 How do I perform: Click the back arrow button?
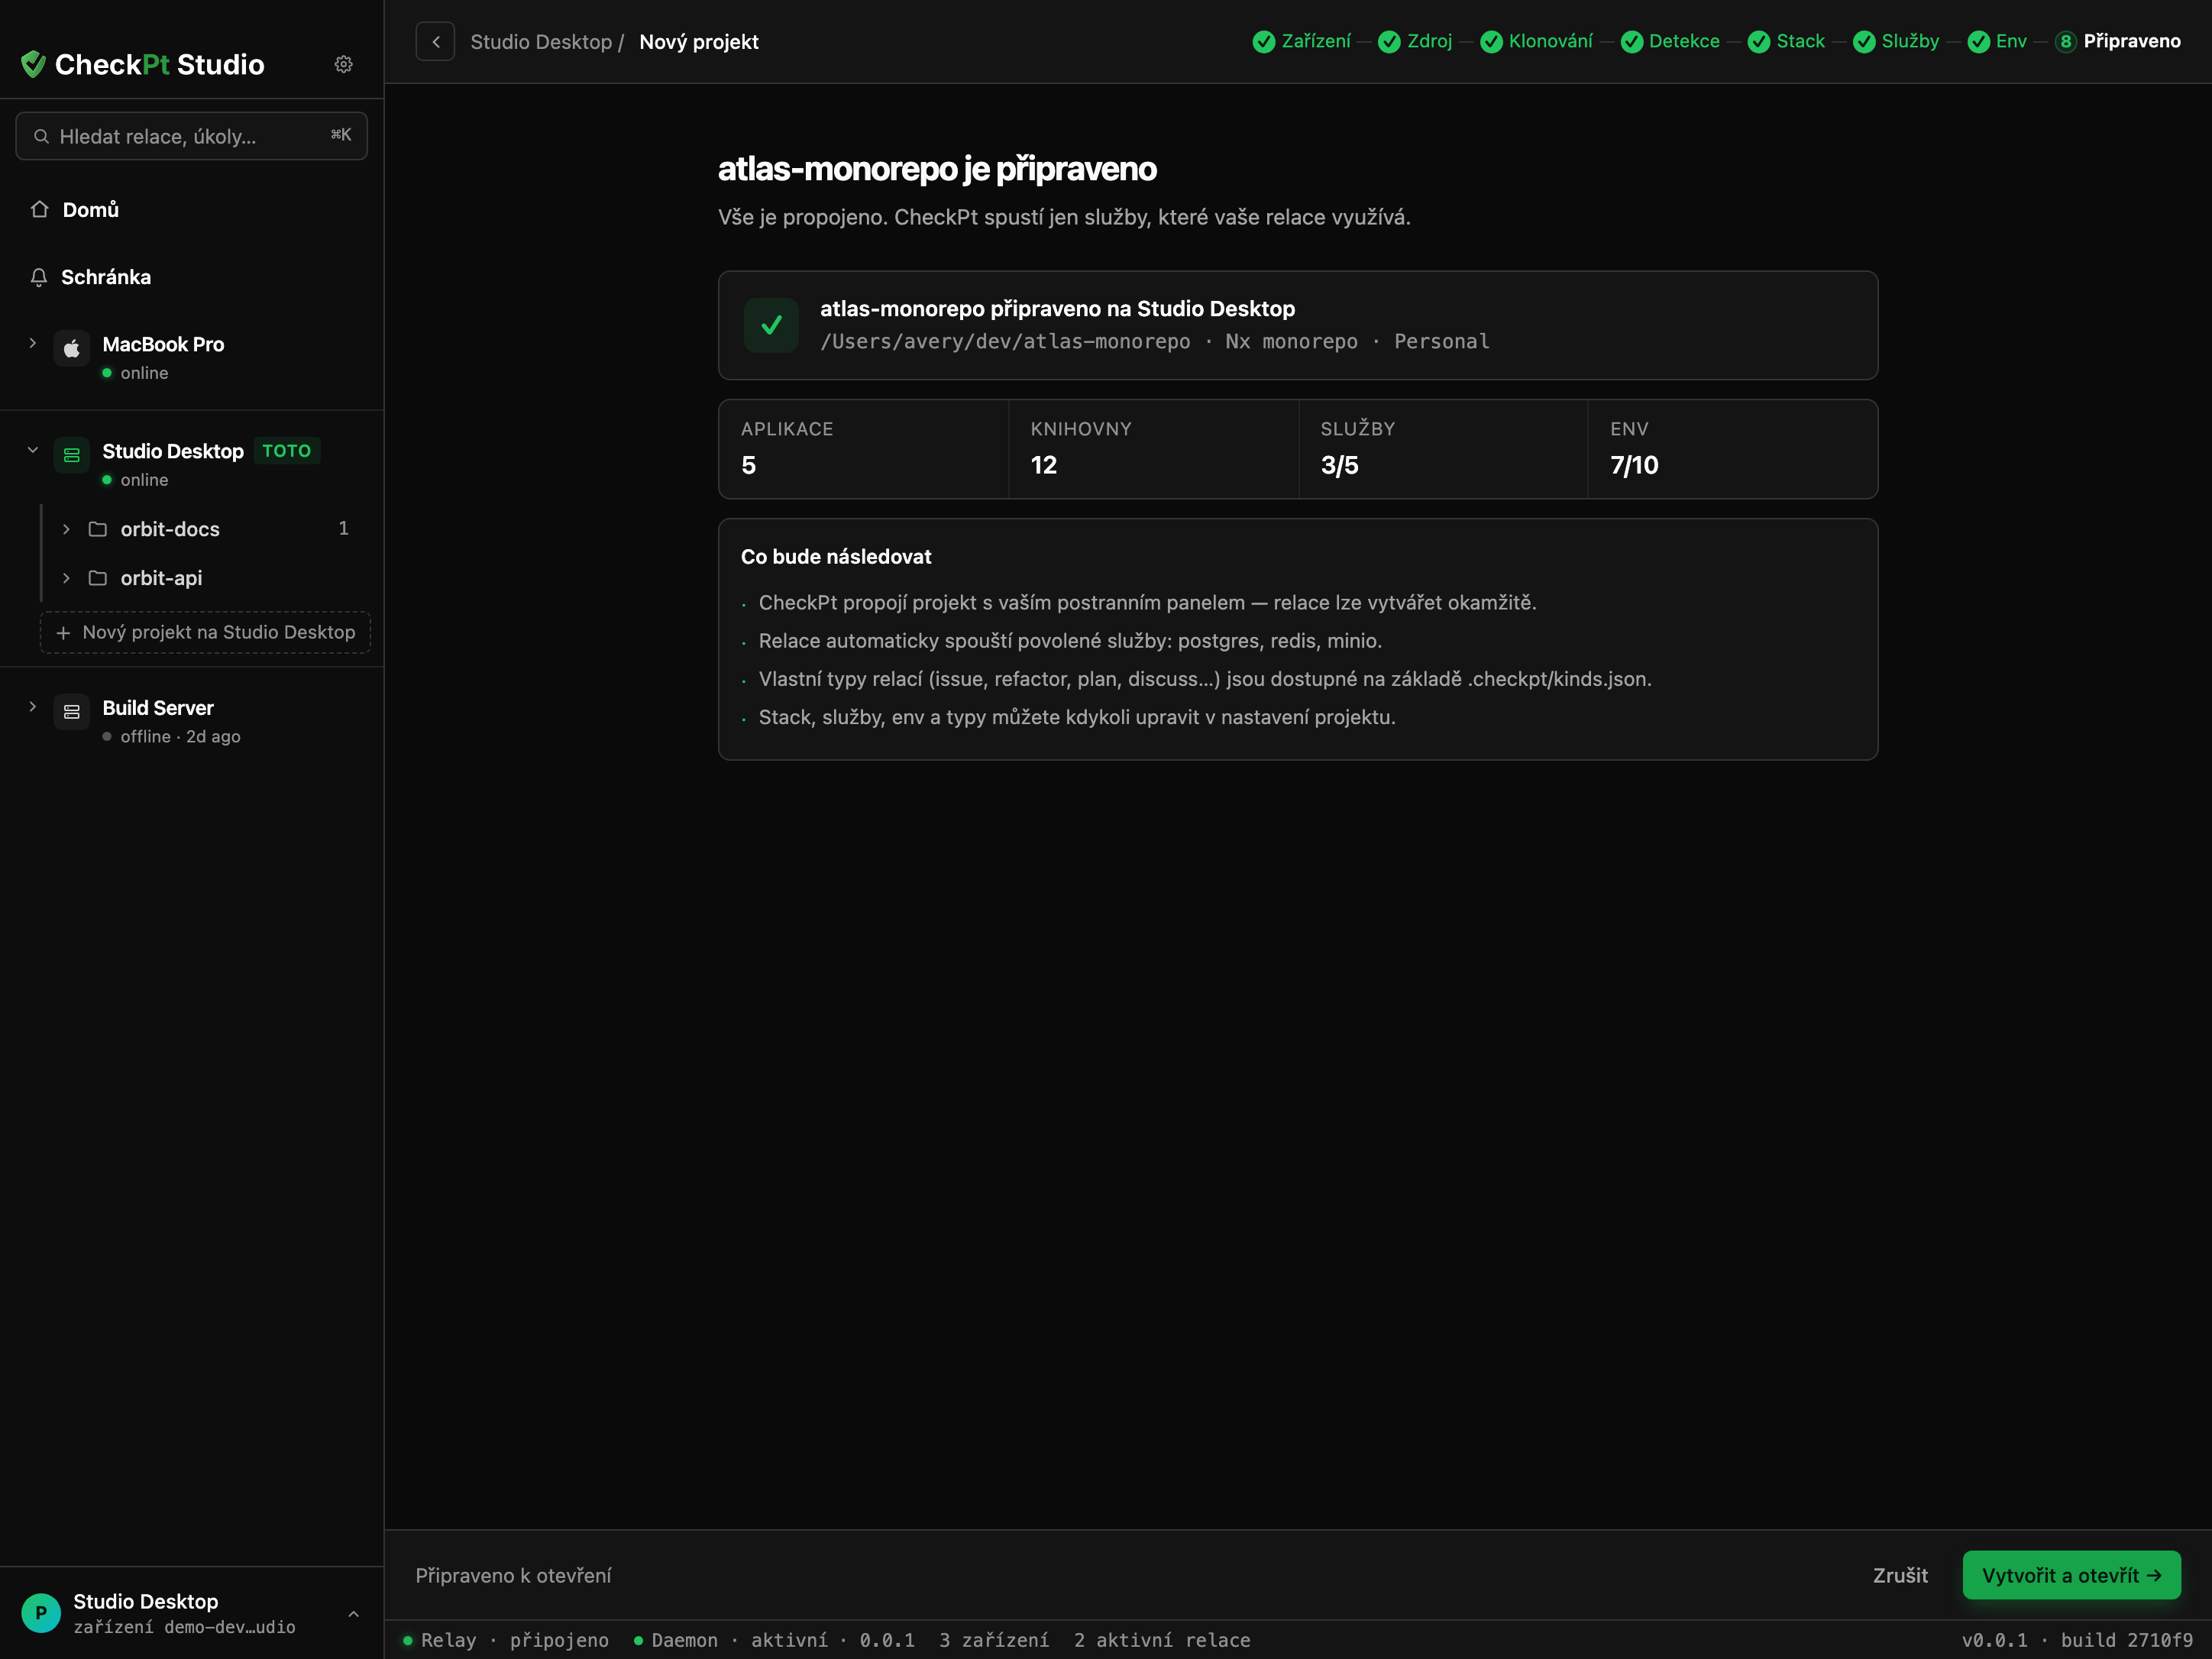pyautogui.click(x=435, y=42)
